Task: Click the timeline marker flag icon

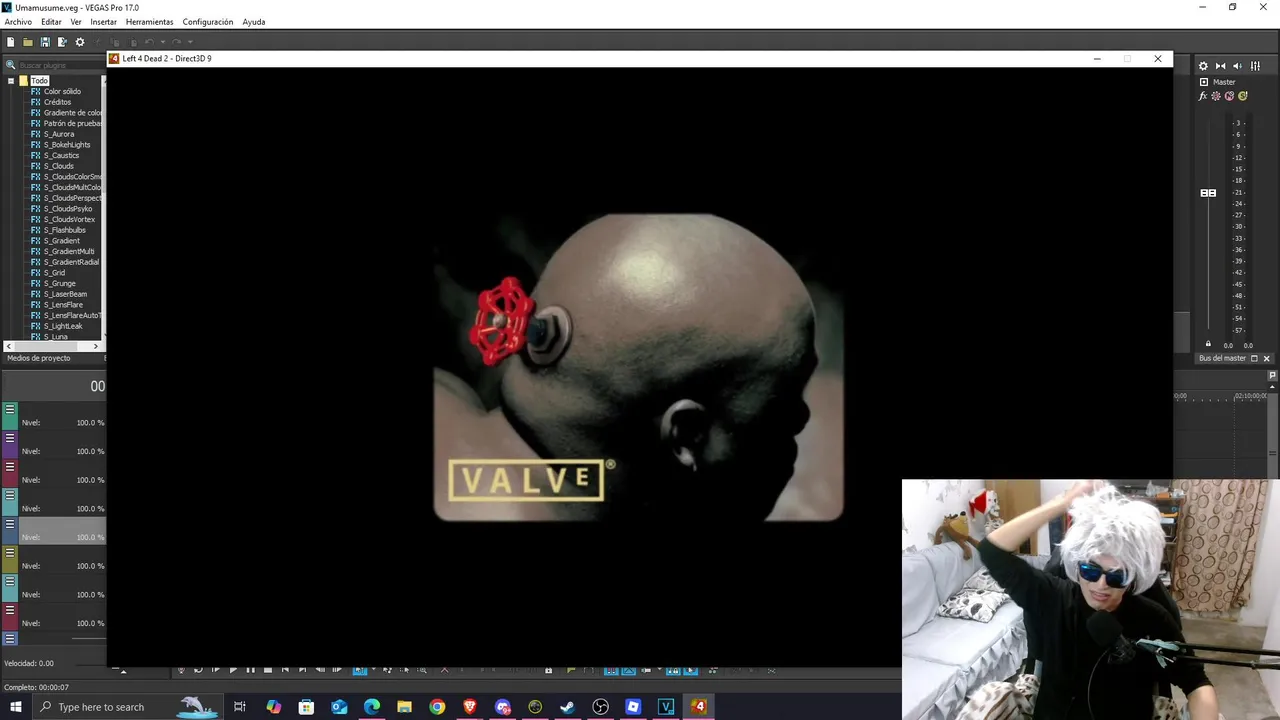Action: coord(1272,376)
